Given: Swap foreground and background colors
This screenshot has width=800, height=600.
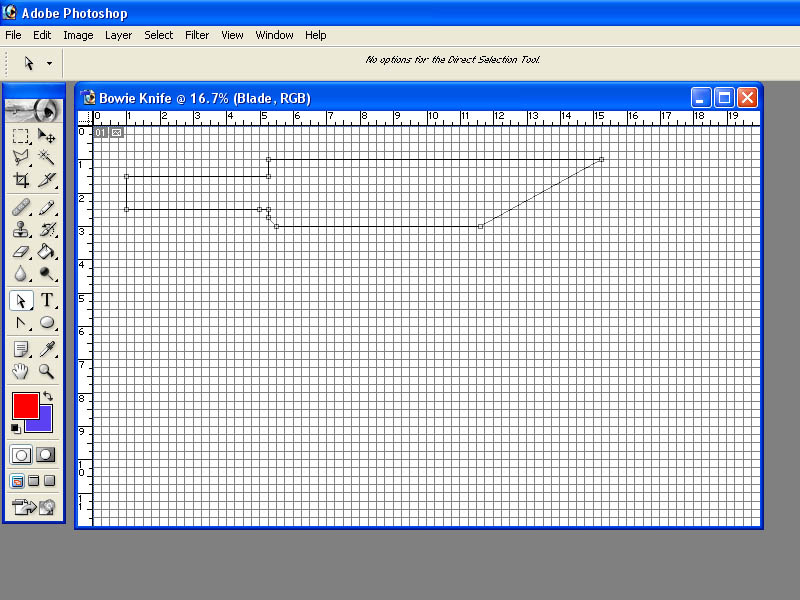Looking at the screenshot, I should click(x=48, y=396).
